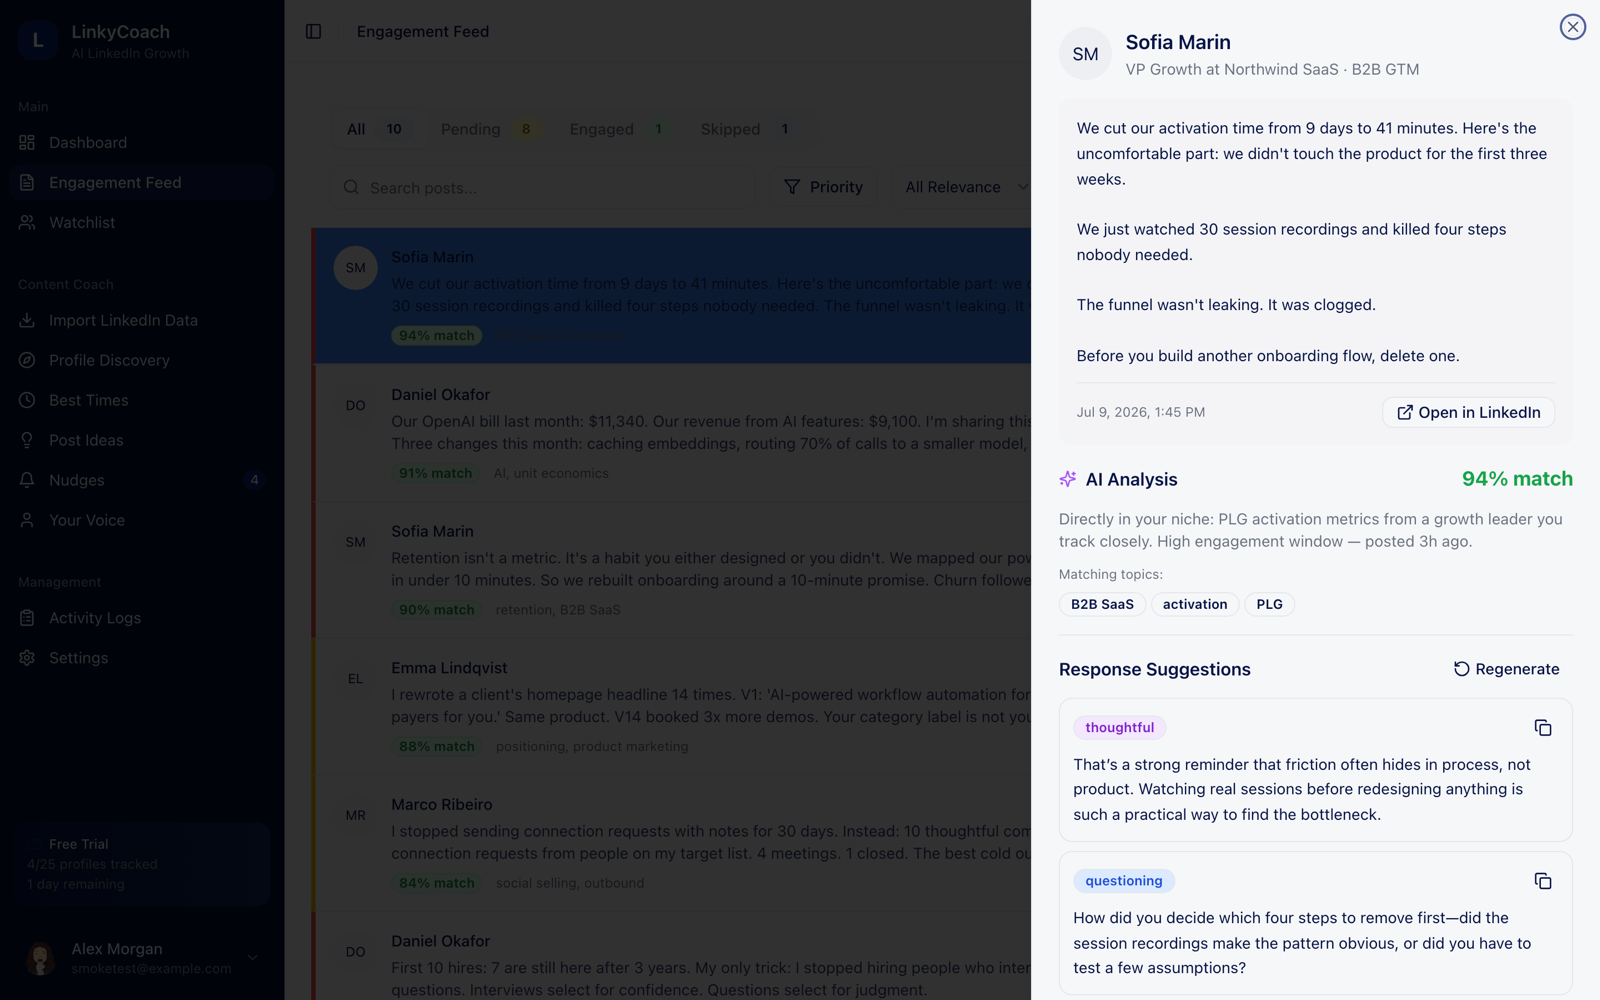1600x1000 pixels.
Task: Open the Dashboard page icon
Action: (x=27, y=143)
